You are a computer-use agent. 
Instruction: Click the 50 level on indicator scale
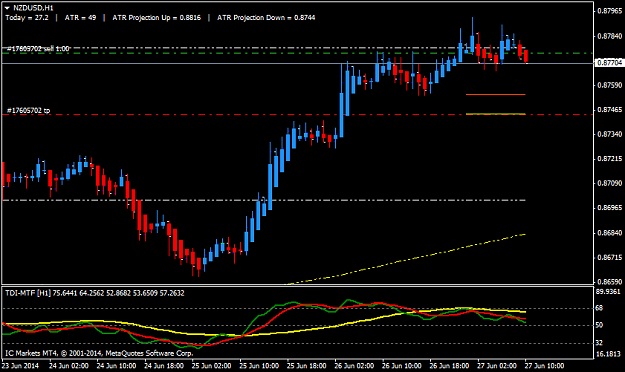tap(599, 325)
